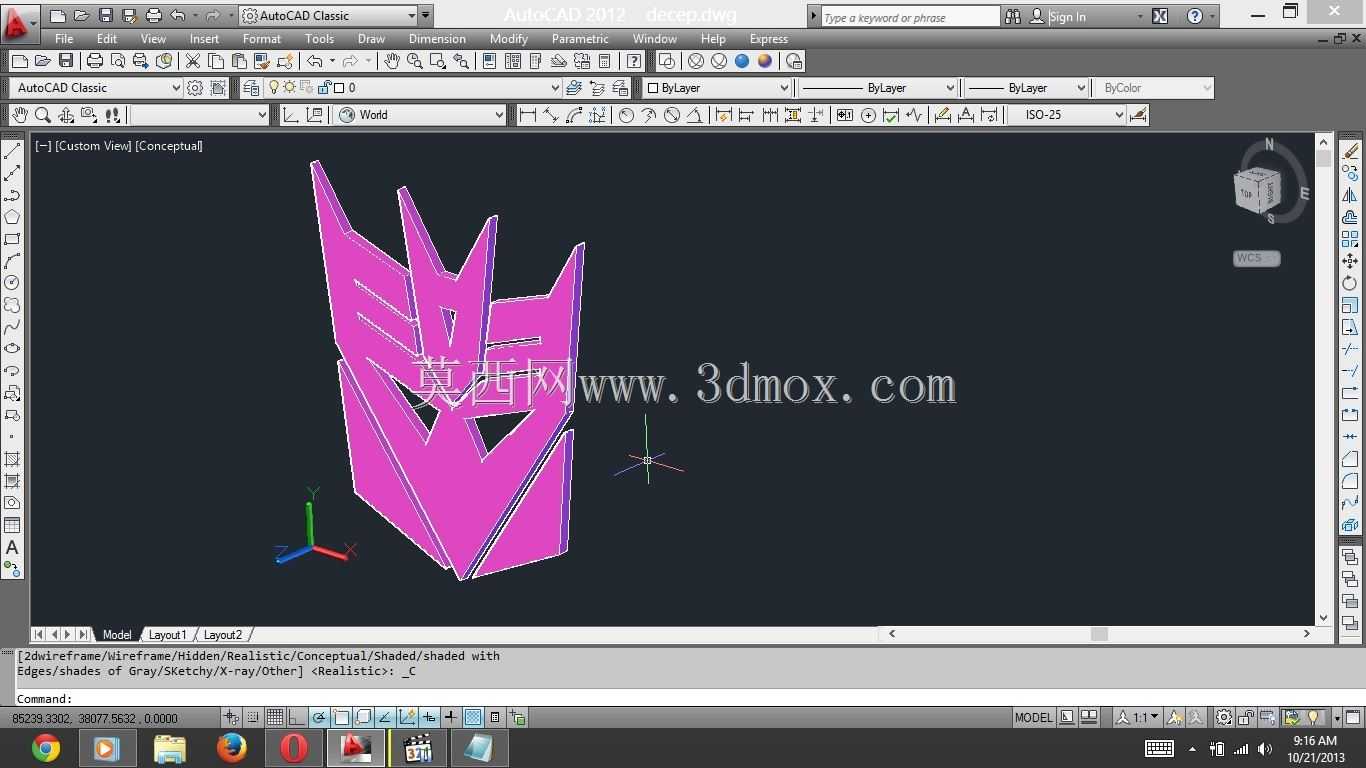
Task: Expand the AutoCAD Classic workspace dropdown in title bar
Action: pyautogui.click(x=412, y=16)
